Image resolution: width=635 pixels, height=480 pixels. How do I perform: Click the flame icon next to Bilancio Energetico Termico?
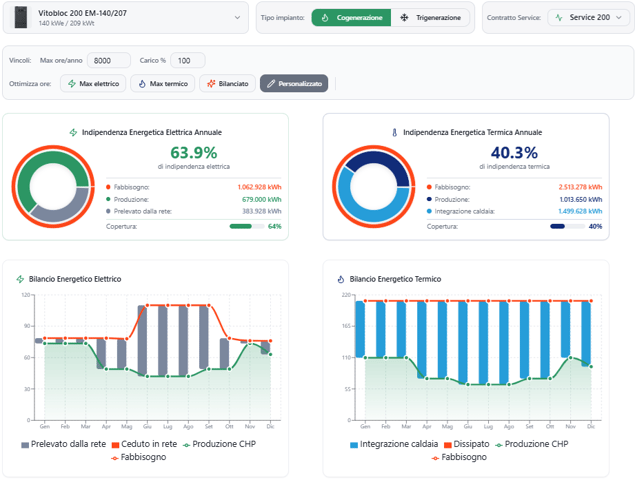click(x=341, y=279)
